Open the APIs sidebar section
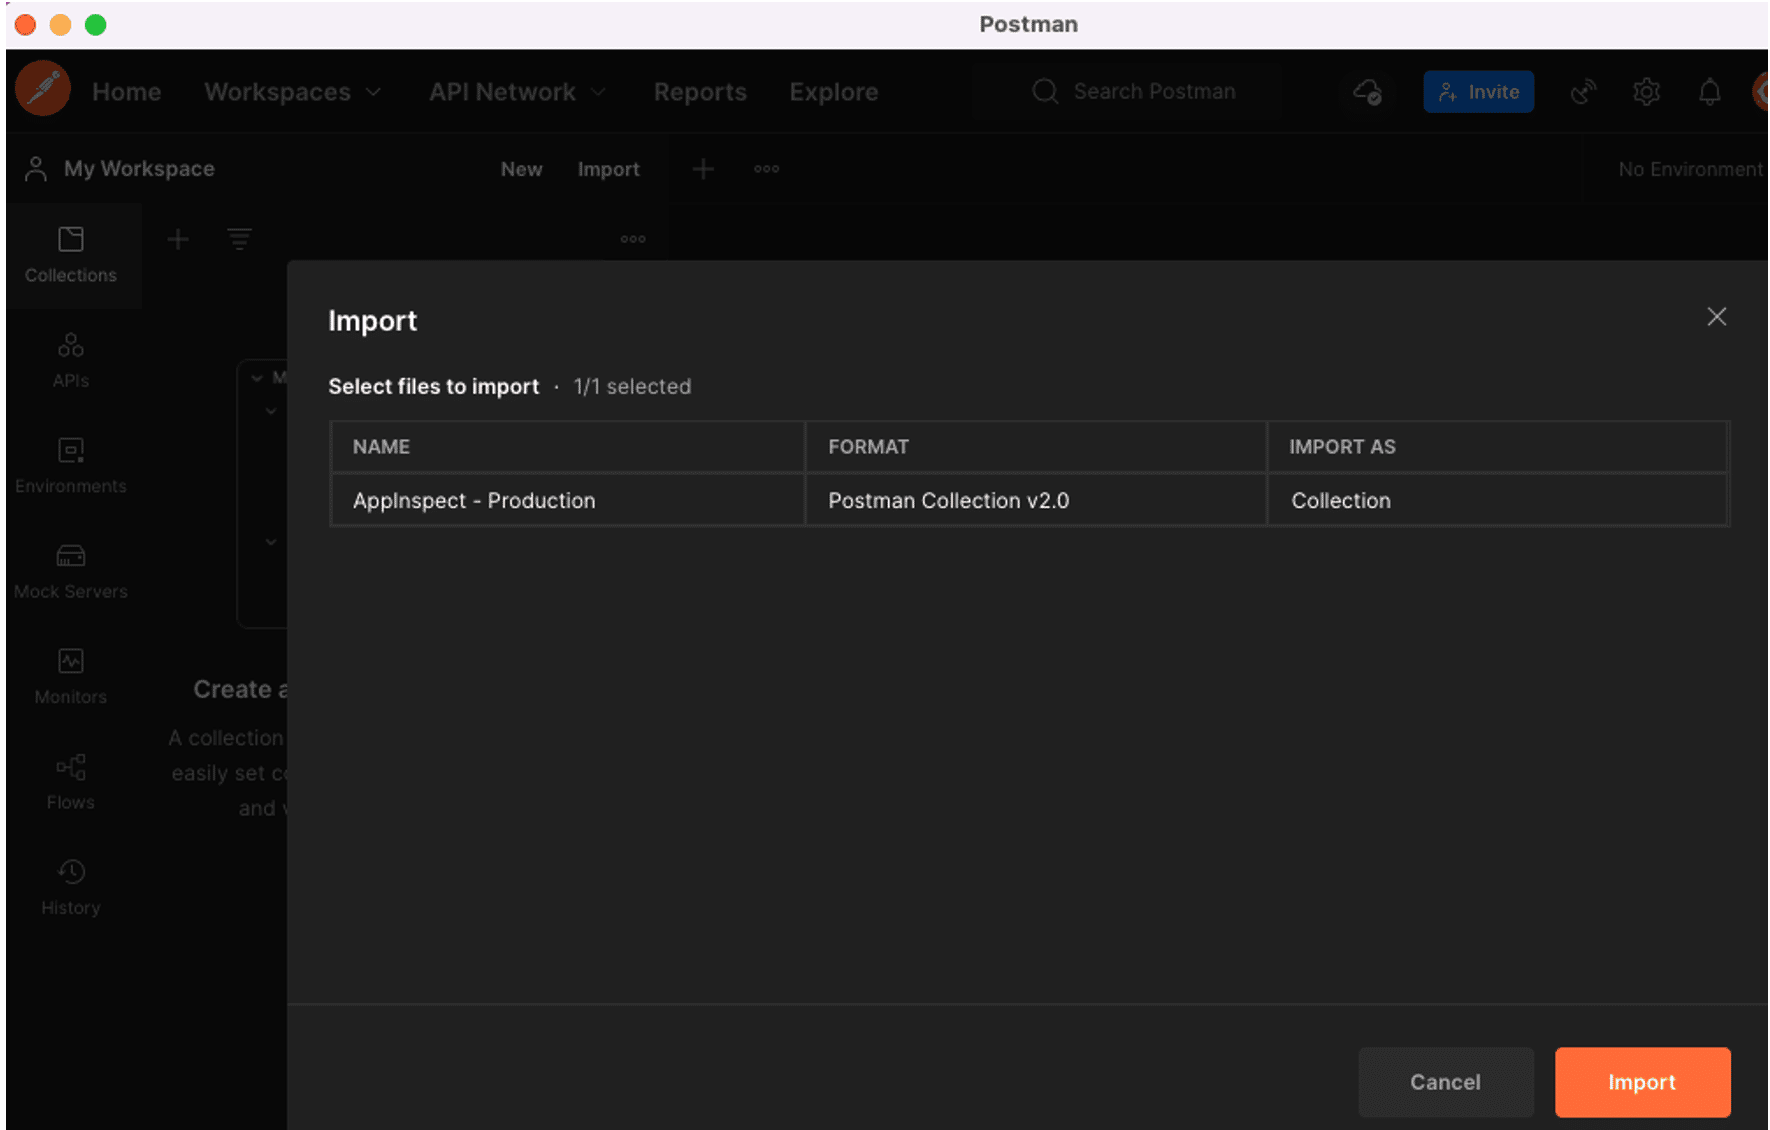The width and height of the screenshot is (1770, 1130). coord(71,360)
